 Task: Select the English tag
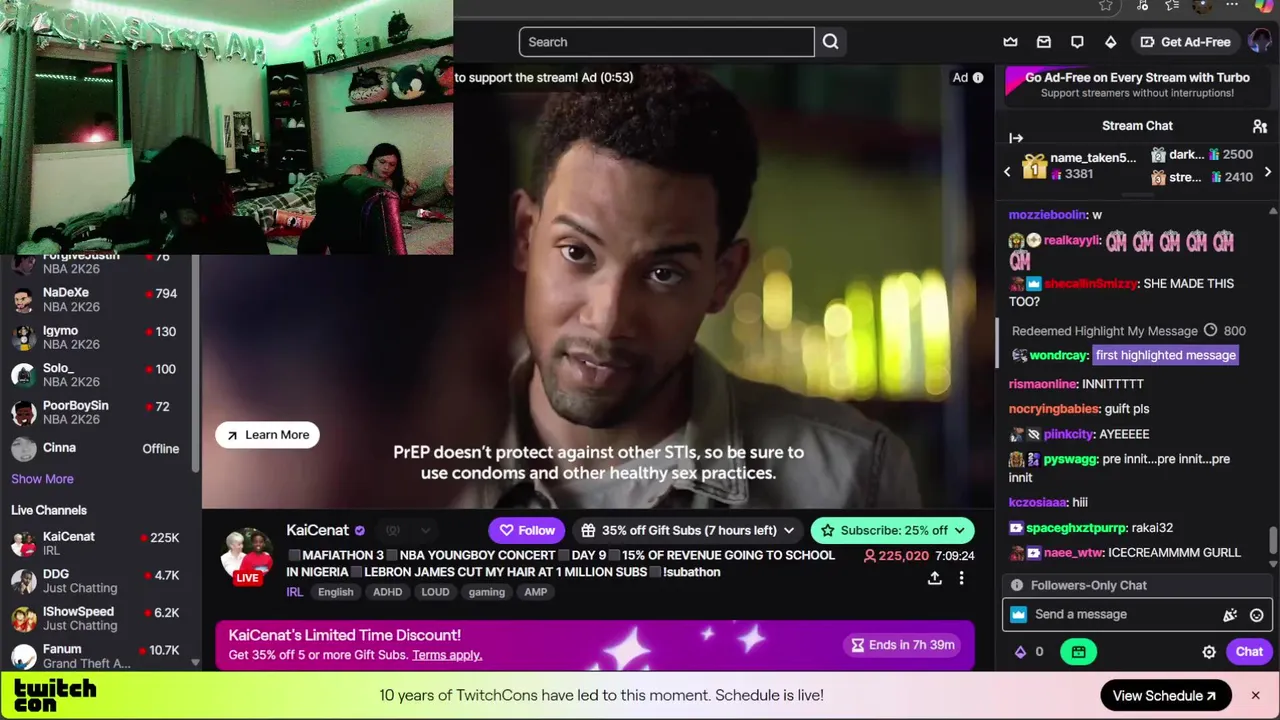pyautogui.click(x=336, y=592)
